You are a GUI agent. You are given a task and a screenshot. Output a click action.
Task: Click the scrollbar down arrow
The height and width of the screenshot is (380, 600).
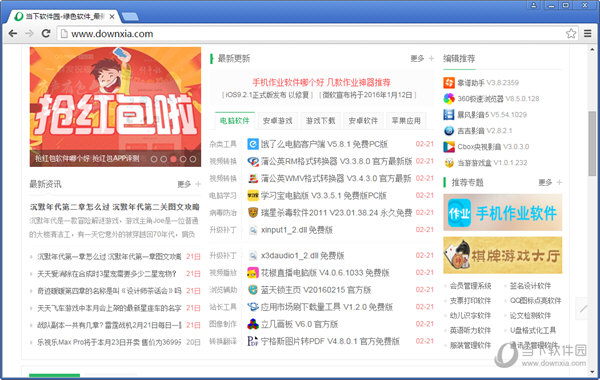[592, 372]
